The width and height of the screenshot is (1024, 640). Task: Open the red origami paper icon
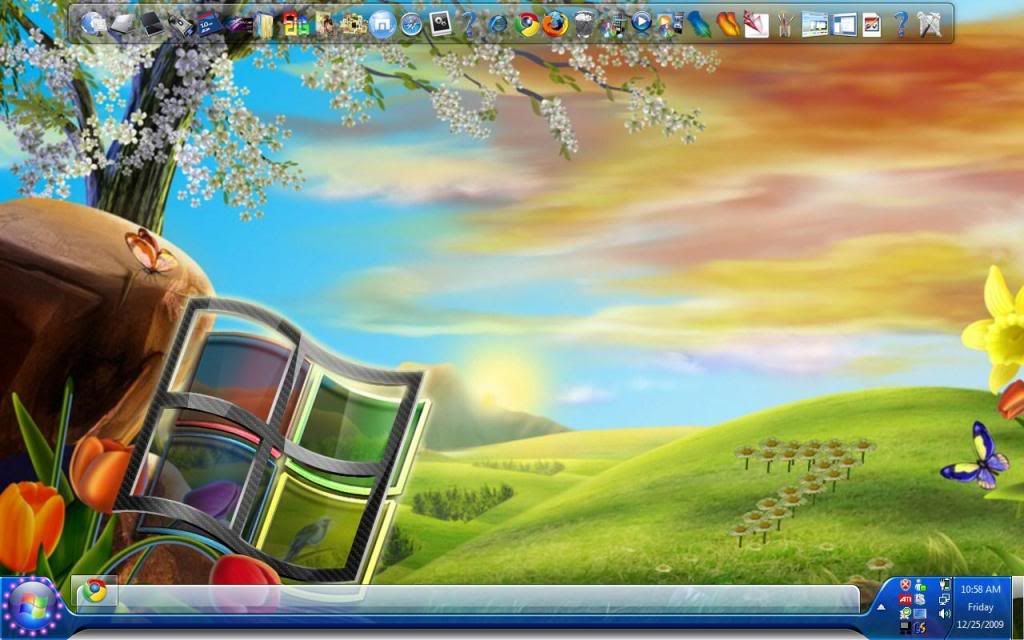(756, 24)
